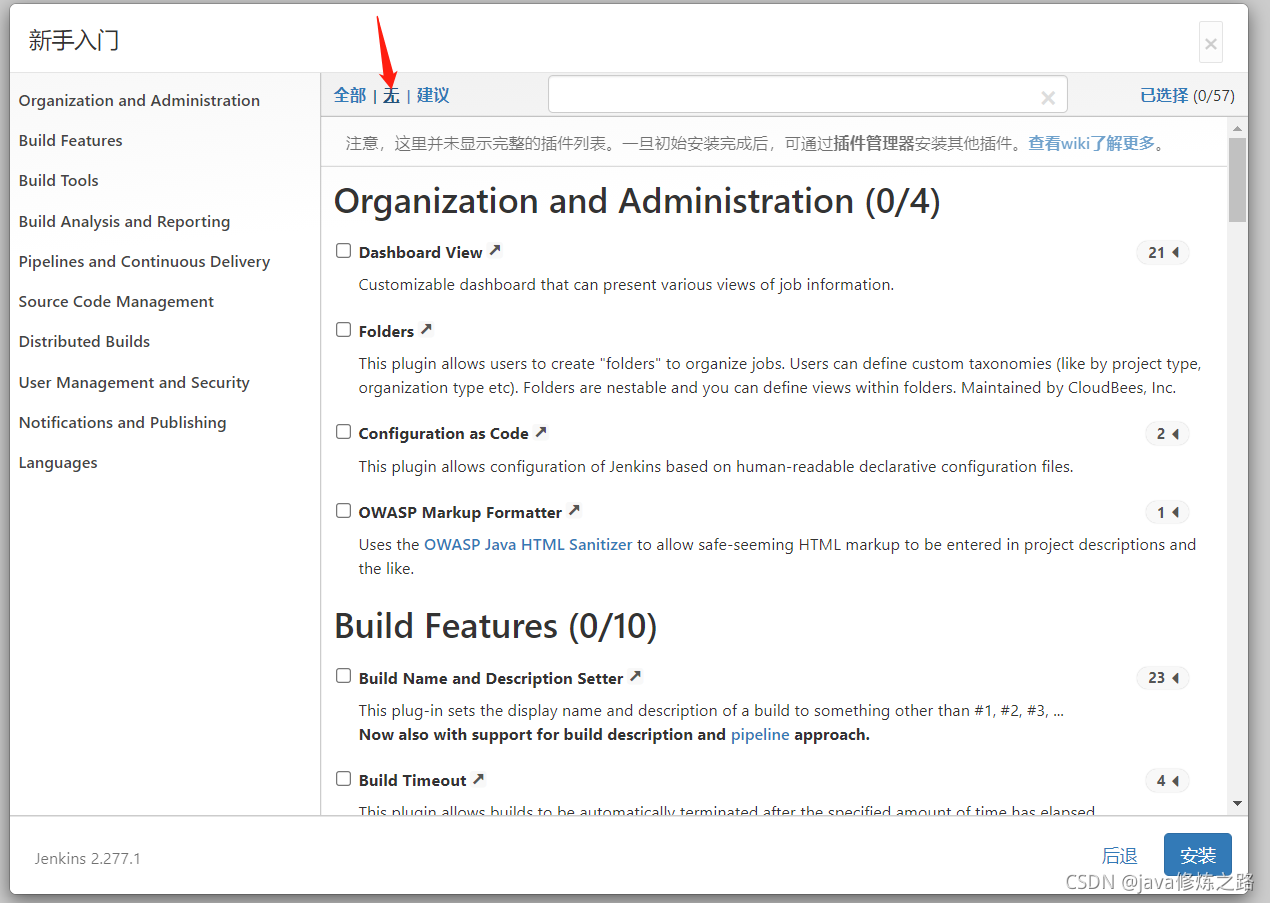Image resolution: width=1270 pixels, height=903 pixels.
Task: Go to Organization and Administration category
Action: [139, 100]
